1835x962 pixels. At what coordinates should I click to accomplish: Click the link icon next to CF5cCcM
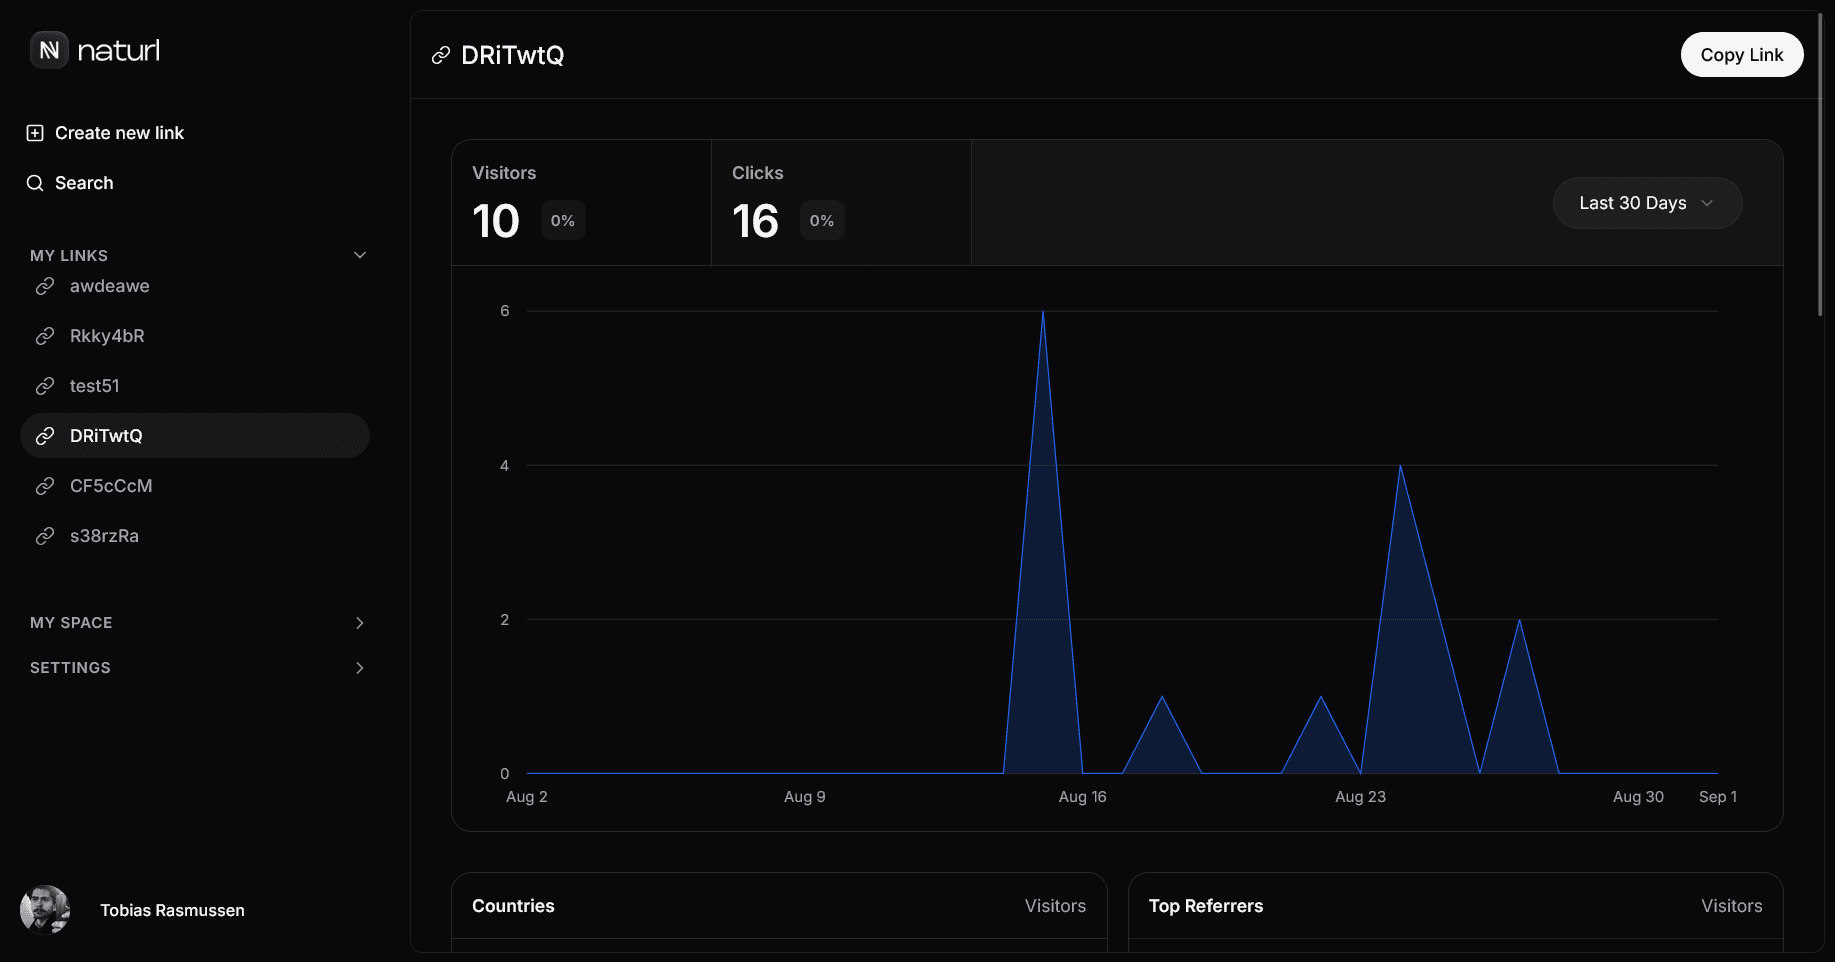[45, 486]
